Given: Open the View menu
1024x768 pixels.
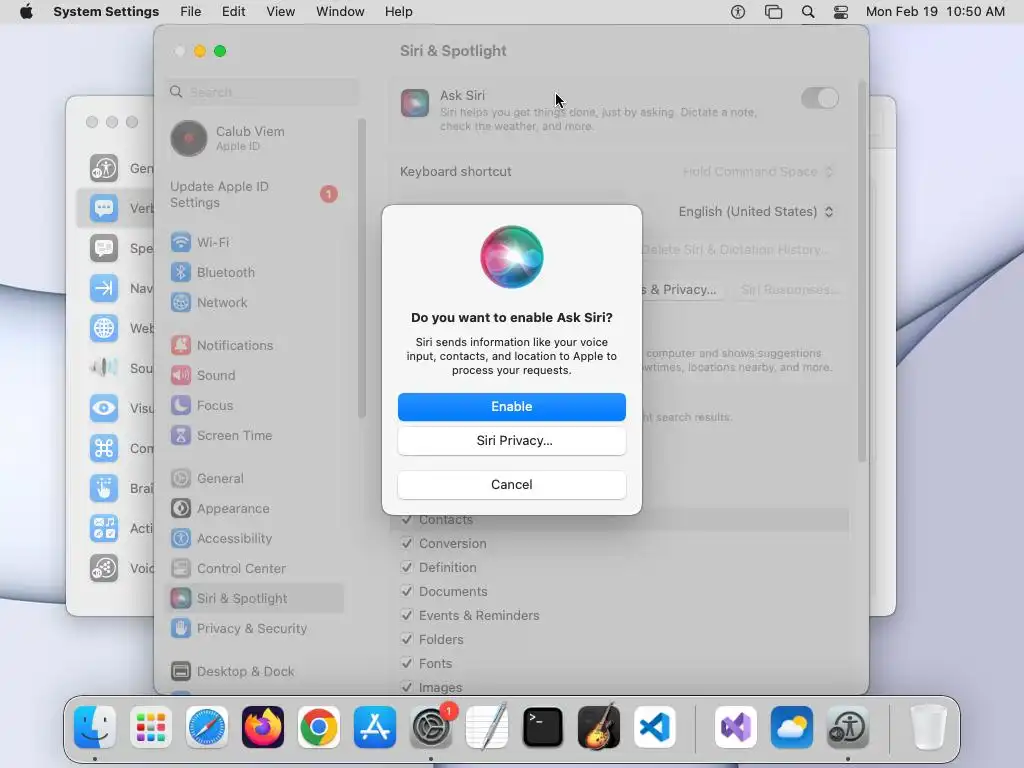Looking at the screenshot, I should (x=280, y=12).
